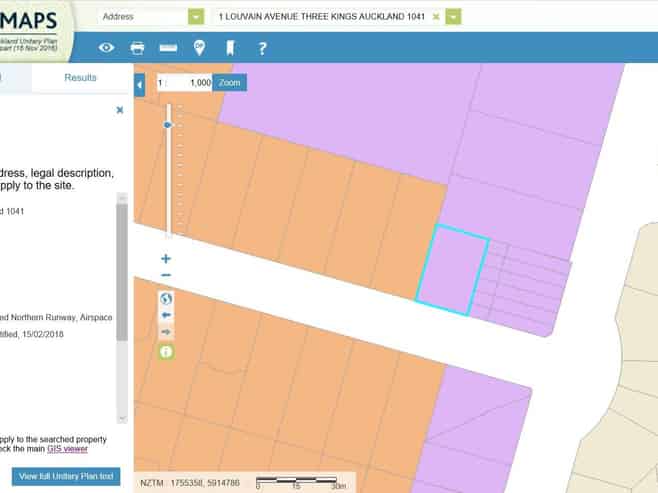658x493 pixels.
Task: Clear the searched address with the X
Action: pyautogui.click(x=436, y=17)
